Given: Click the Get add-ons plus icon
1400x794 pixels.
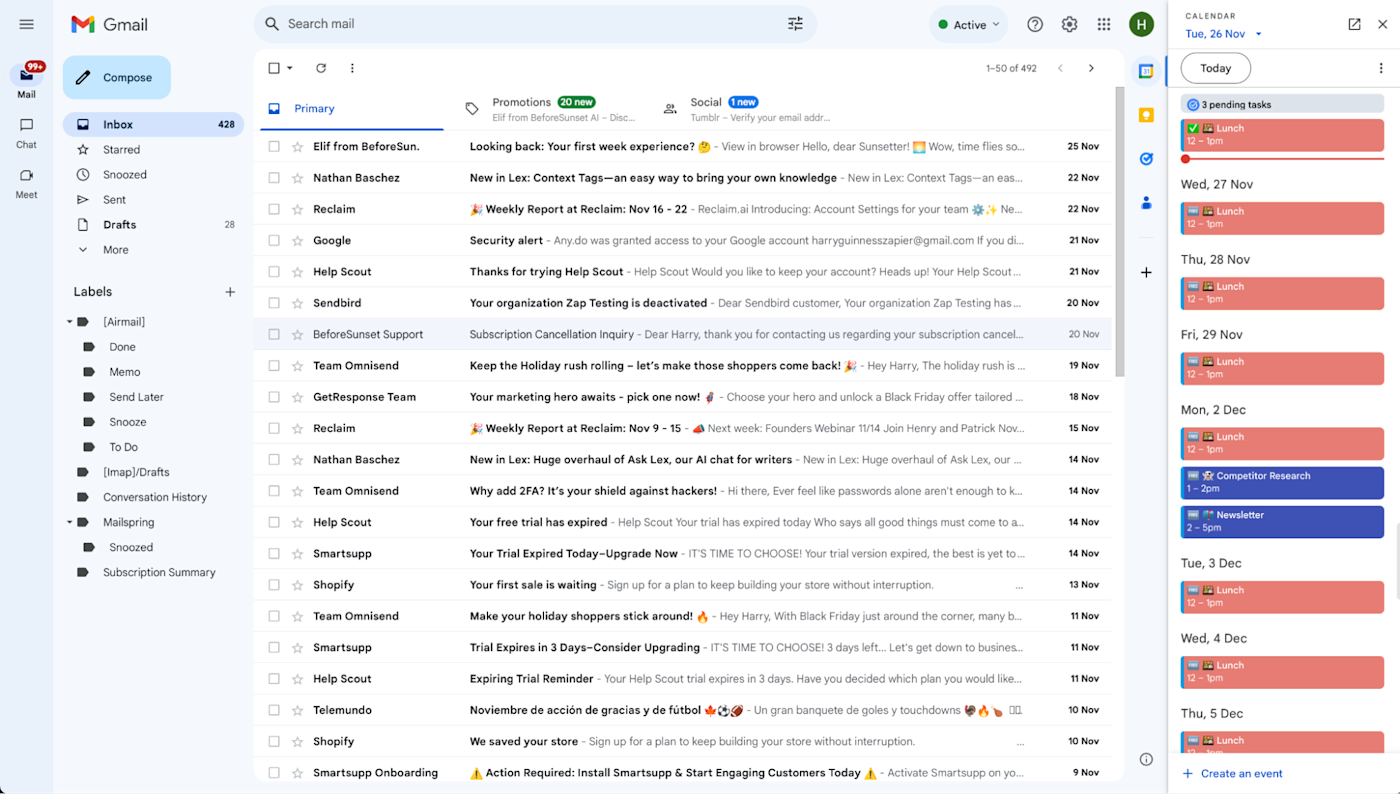Looking at the screenshot, I should pos(1146,272).
